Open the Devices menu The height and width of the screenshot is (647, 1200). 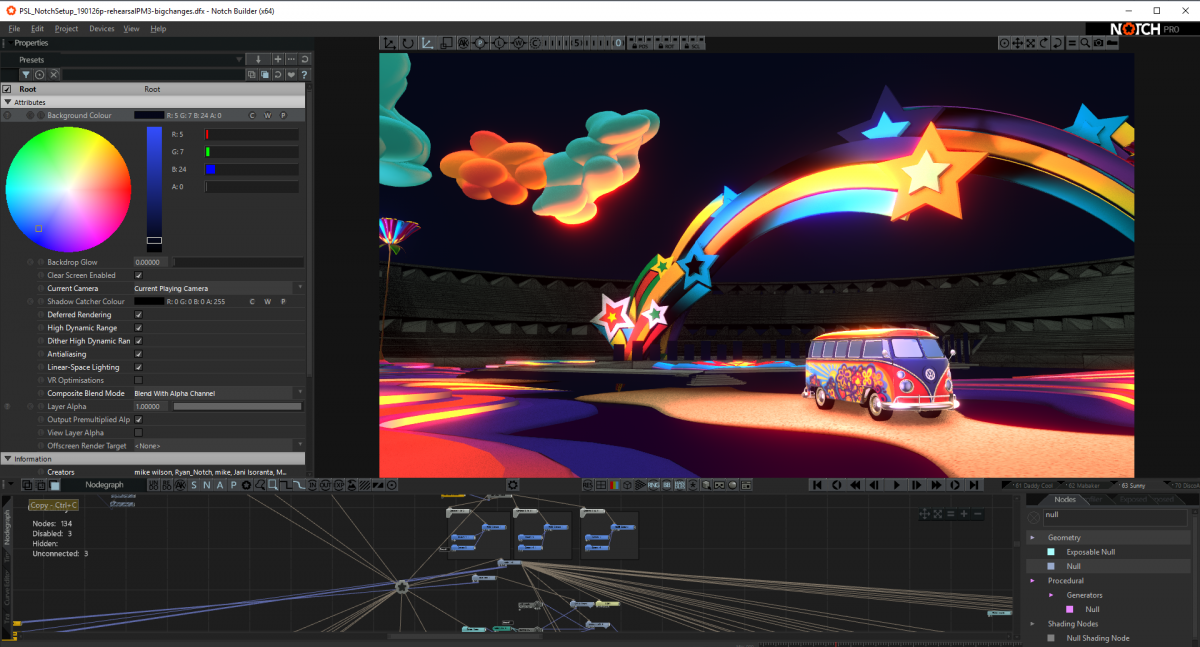click(x=102, y=29)
